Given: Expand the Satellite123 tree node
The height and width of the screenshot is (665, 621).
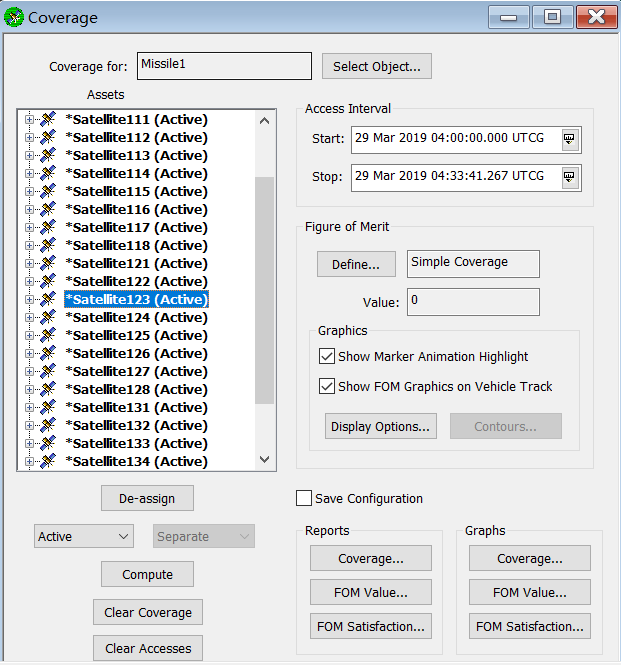Looking at the screenshot, I should coord(29,299).
